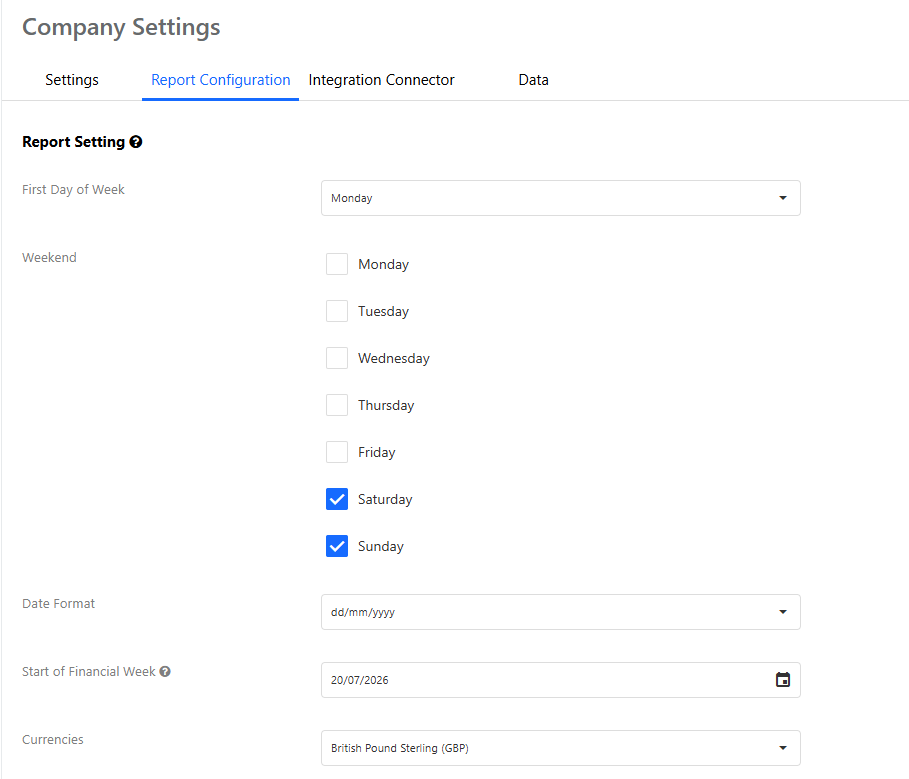Check the Friday weekend checkbox
Viewport: 909px width, 779px height.
coord(337,452)
